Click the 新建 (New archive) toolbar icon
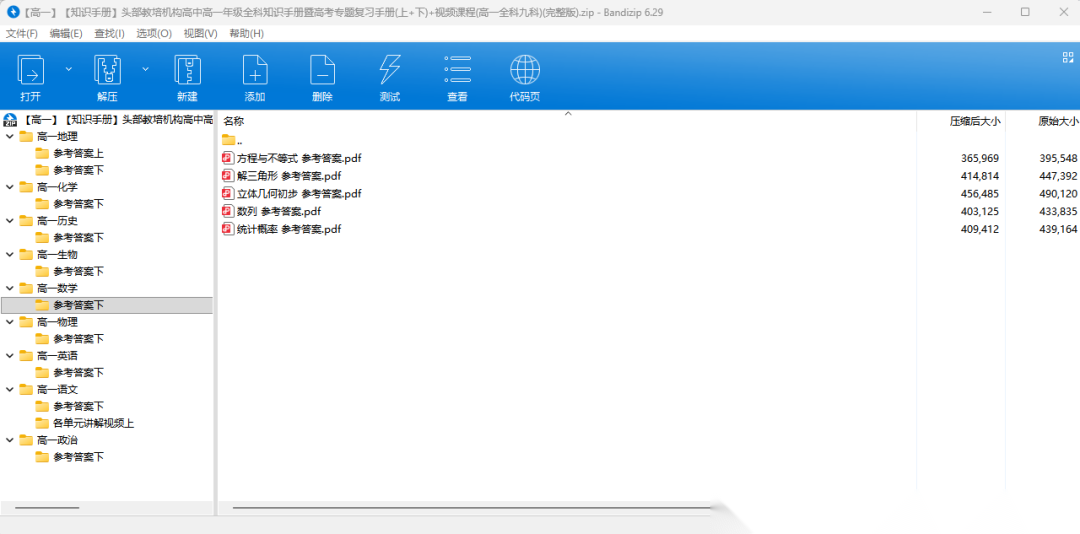This screenshot has height=534, width=1080. click(x=187, y=71)
